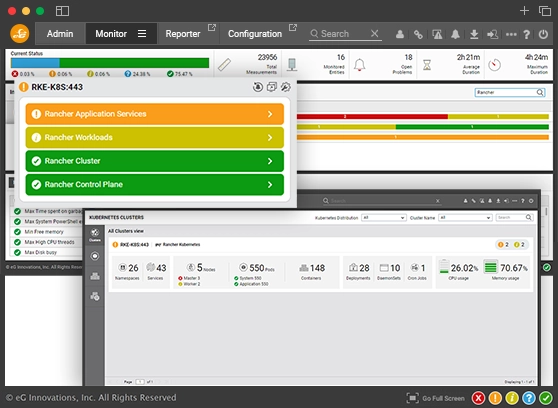Click the link chain icon in top toolbar
Image resolution: width=558 pixels, height=408 pixels.
[x=418, y=34]
